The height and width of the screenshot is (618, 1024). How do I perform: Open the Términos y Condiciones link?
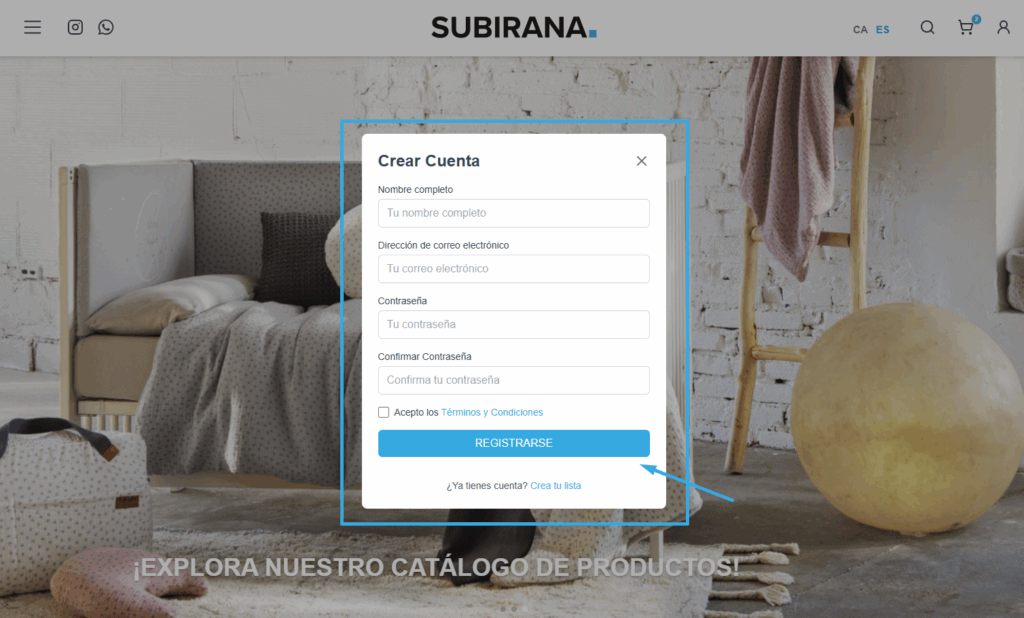coord(492,412)
